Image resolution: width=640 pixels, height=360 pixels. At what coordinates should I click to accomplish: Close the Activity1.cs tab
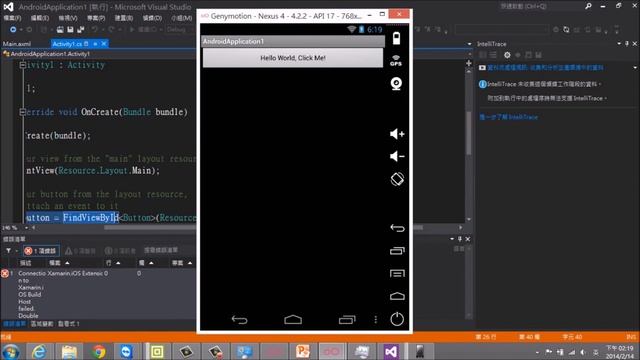point(104,44)
